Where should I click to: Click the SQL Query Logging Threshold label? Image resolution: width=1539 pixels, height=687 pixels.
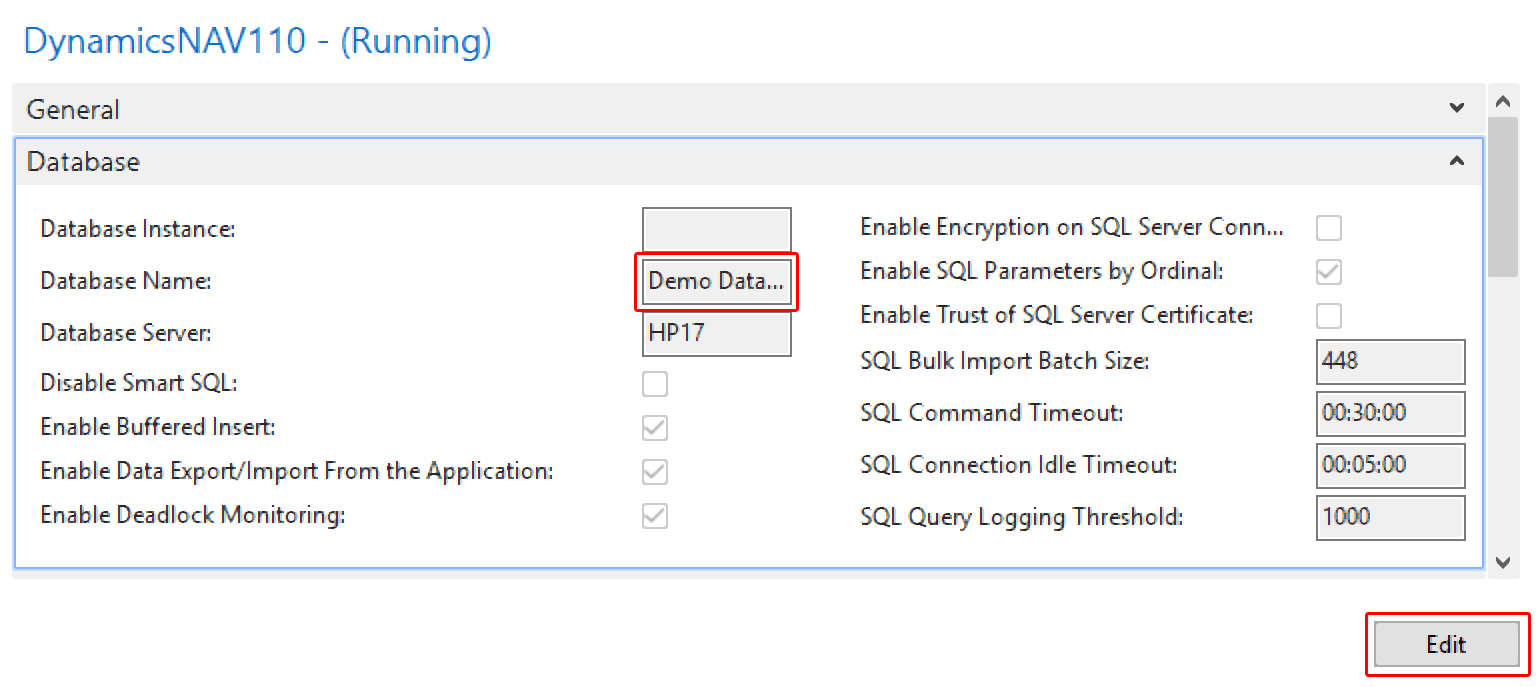pos(1022,517)
